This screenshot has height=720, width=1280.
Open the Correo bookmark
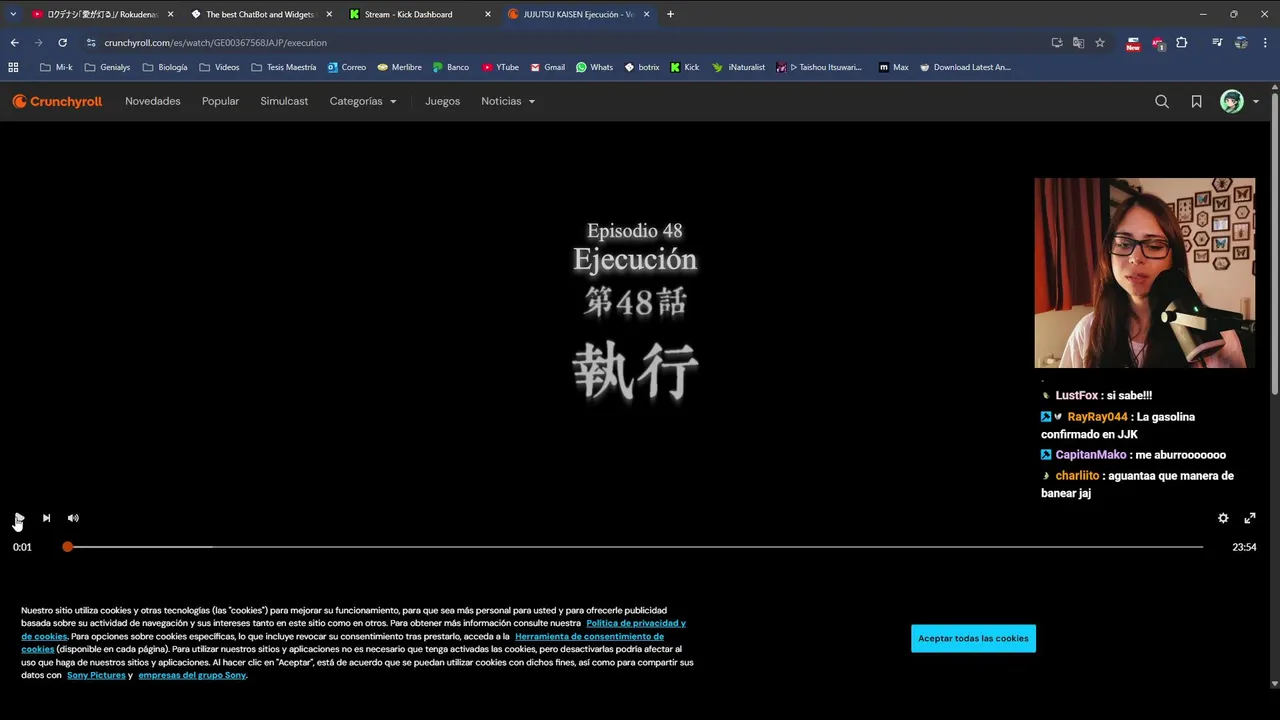346,67
